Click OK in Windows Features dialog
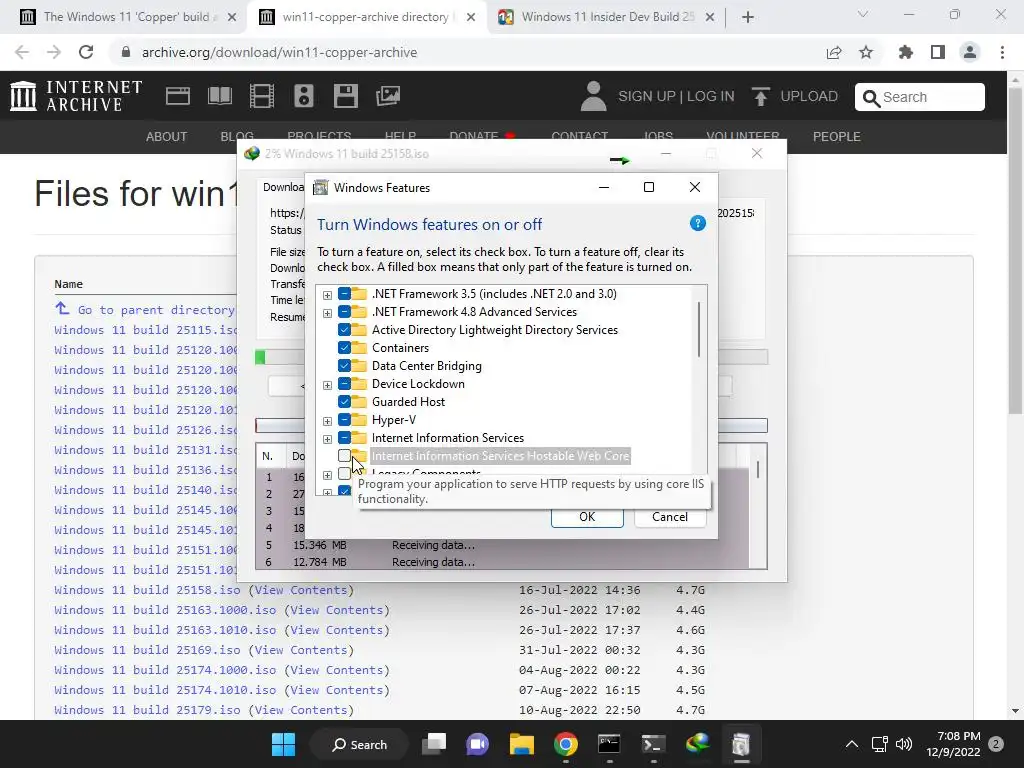Screen dimensions: 1024x768 [x=587, y=517]
